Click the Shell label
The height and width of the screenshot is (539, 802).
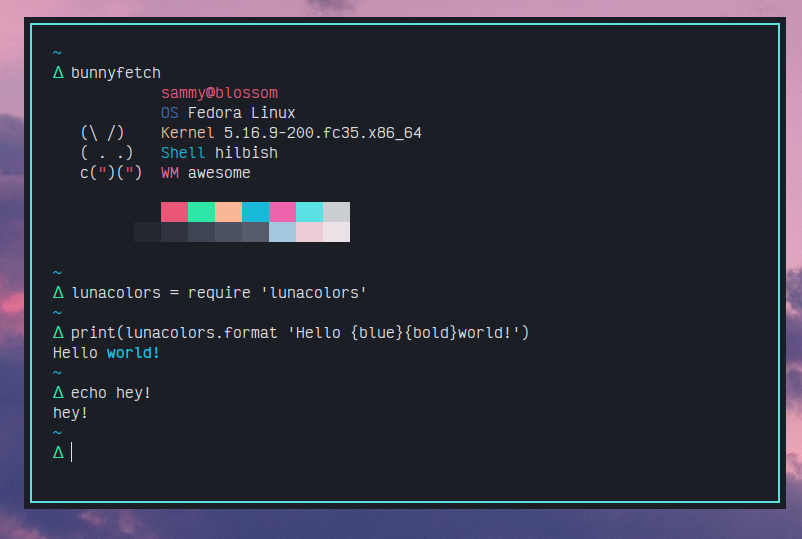(183, 153)
